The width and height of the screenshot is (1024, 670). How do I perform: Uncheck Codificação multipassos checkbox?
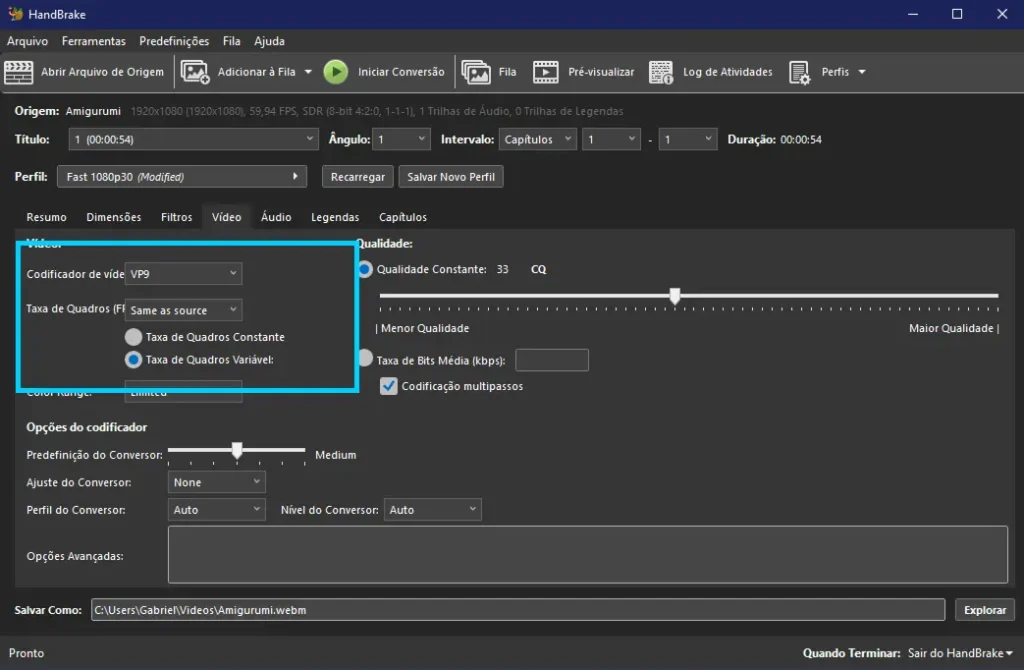tap(389, 386)
